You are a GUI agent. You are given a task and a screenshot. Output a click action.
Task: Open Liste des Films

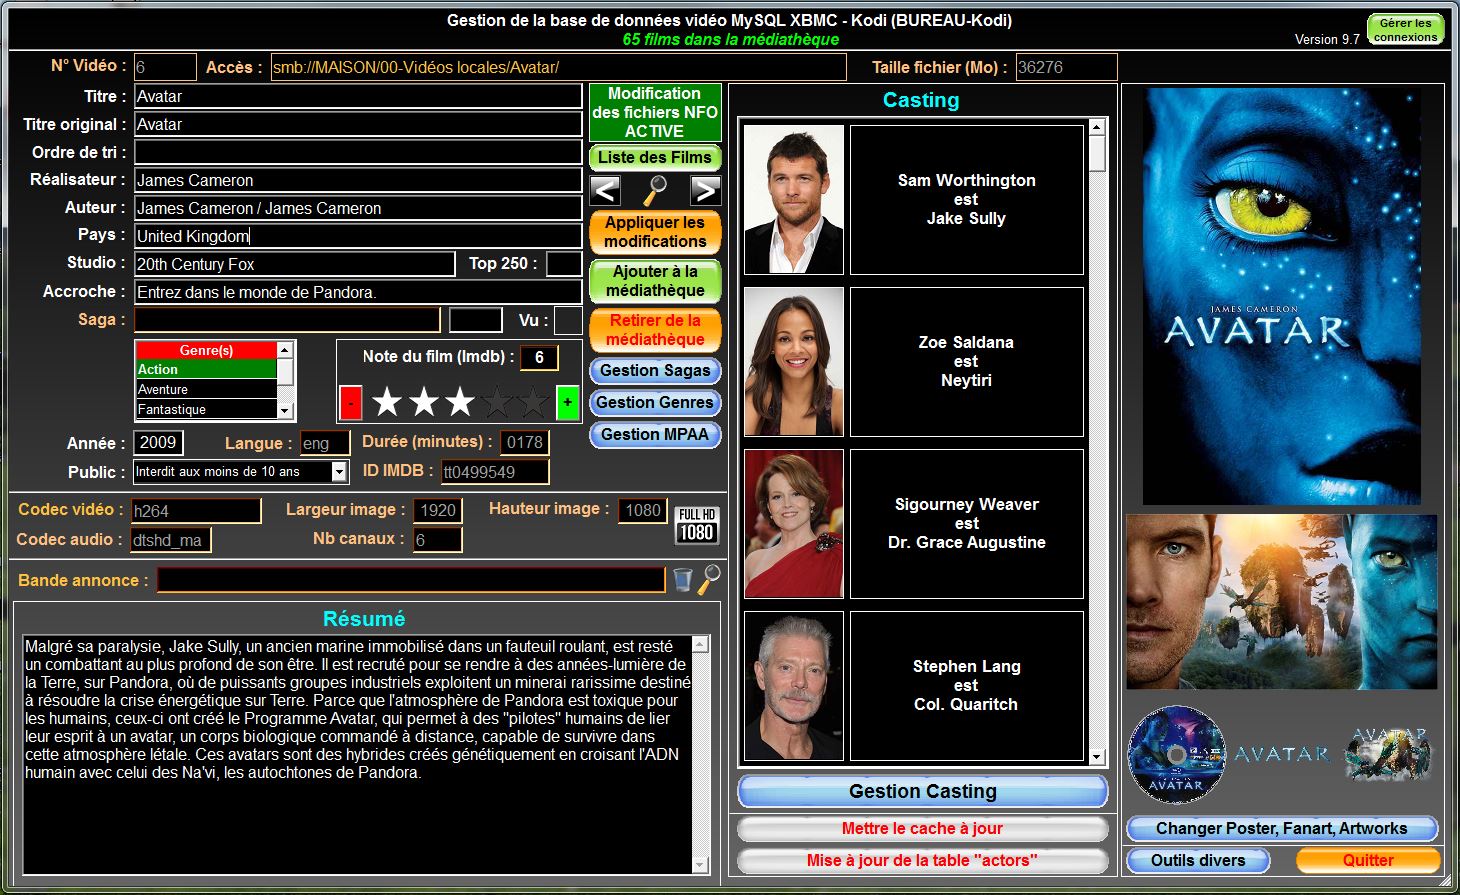coord(655,158)
